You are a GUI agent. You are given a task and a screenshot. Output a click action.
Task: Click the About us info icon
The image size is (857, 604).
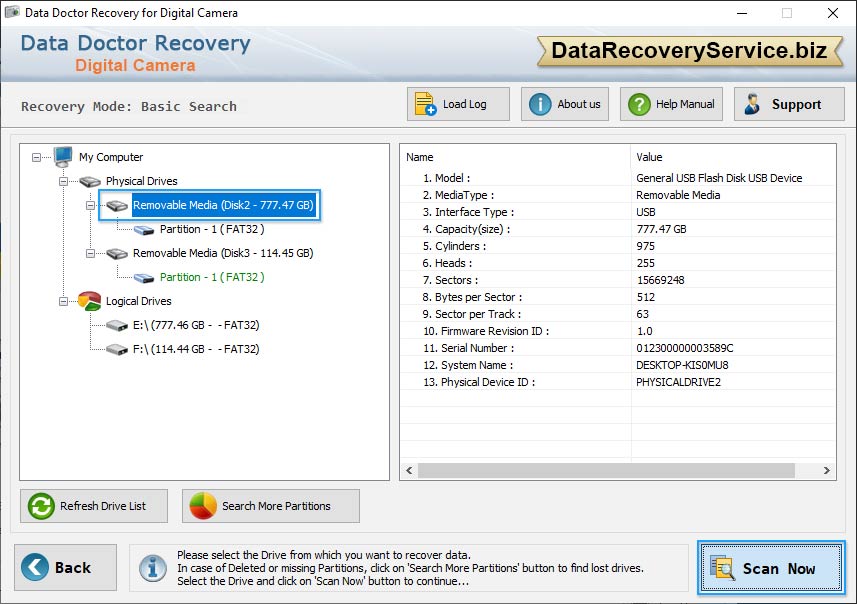click(540, 104)
